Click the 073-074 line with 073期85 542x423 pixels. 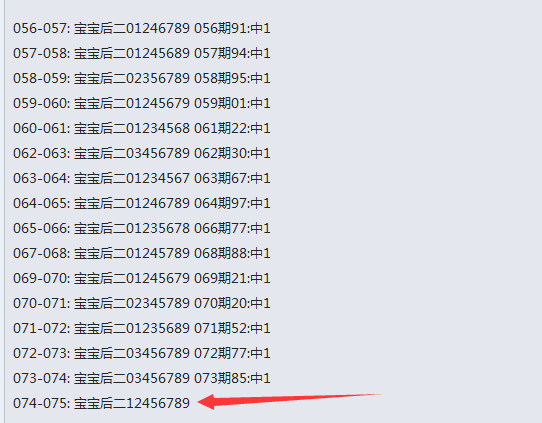point(142,378)
